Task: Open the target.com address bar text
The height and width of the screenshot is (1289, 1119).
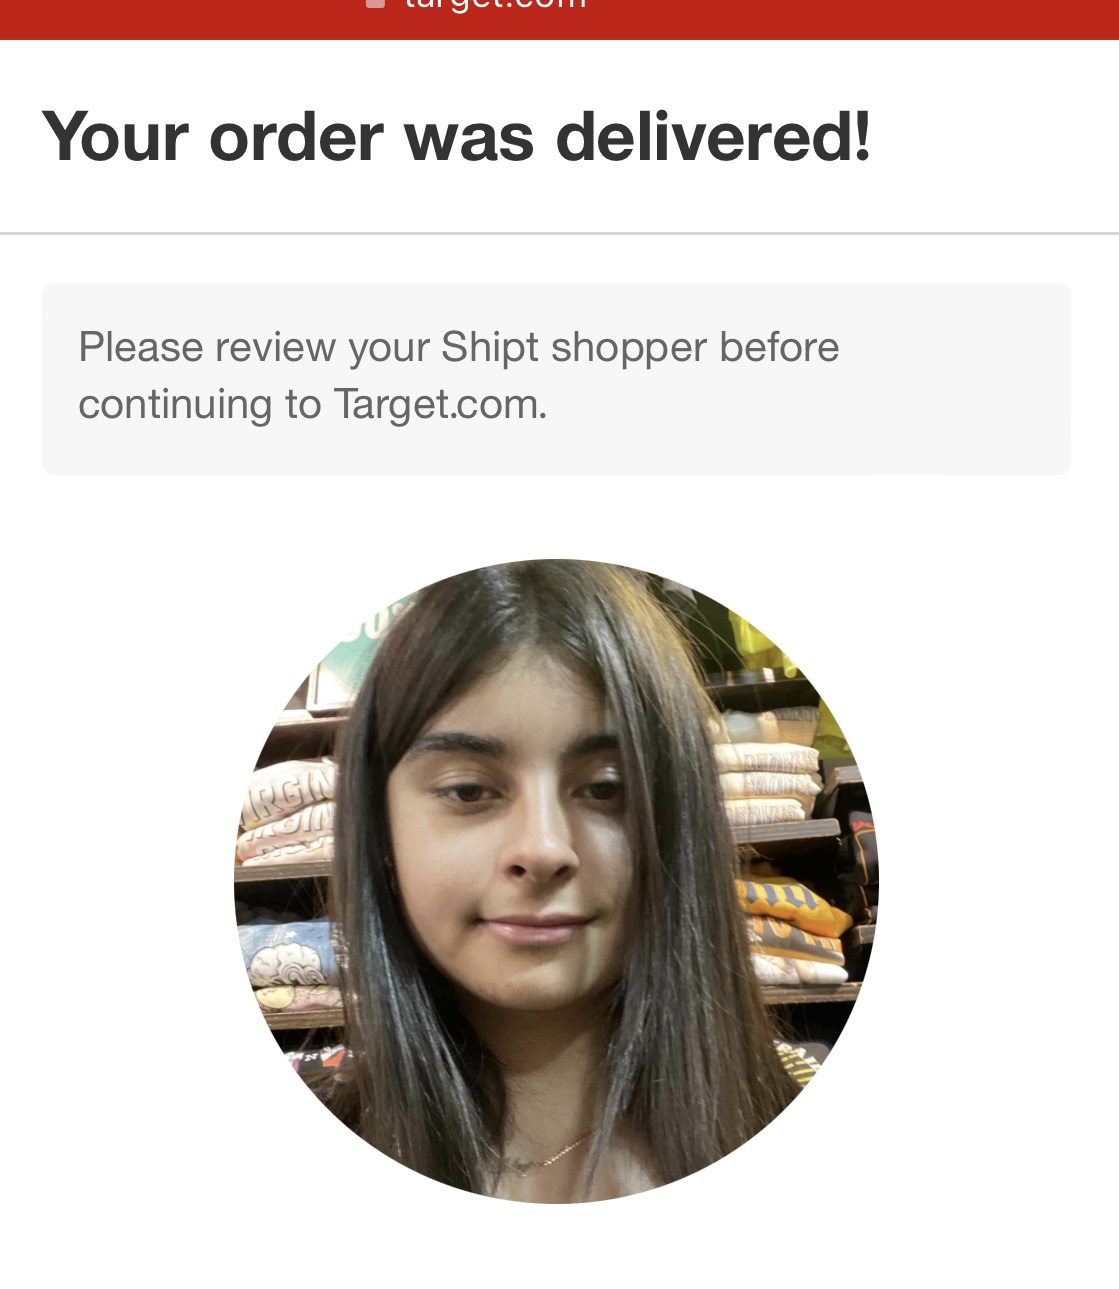Action: click(496, 5)
